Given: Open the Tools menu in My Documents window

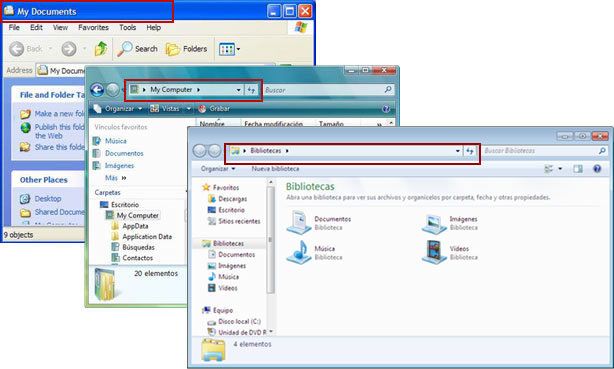Looking at the screenshot, I should tap(128, 27).
